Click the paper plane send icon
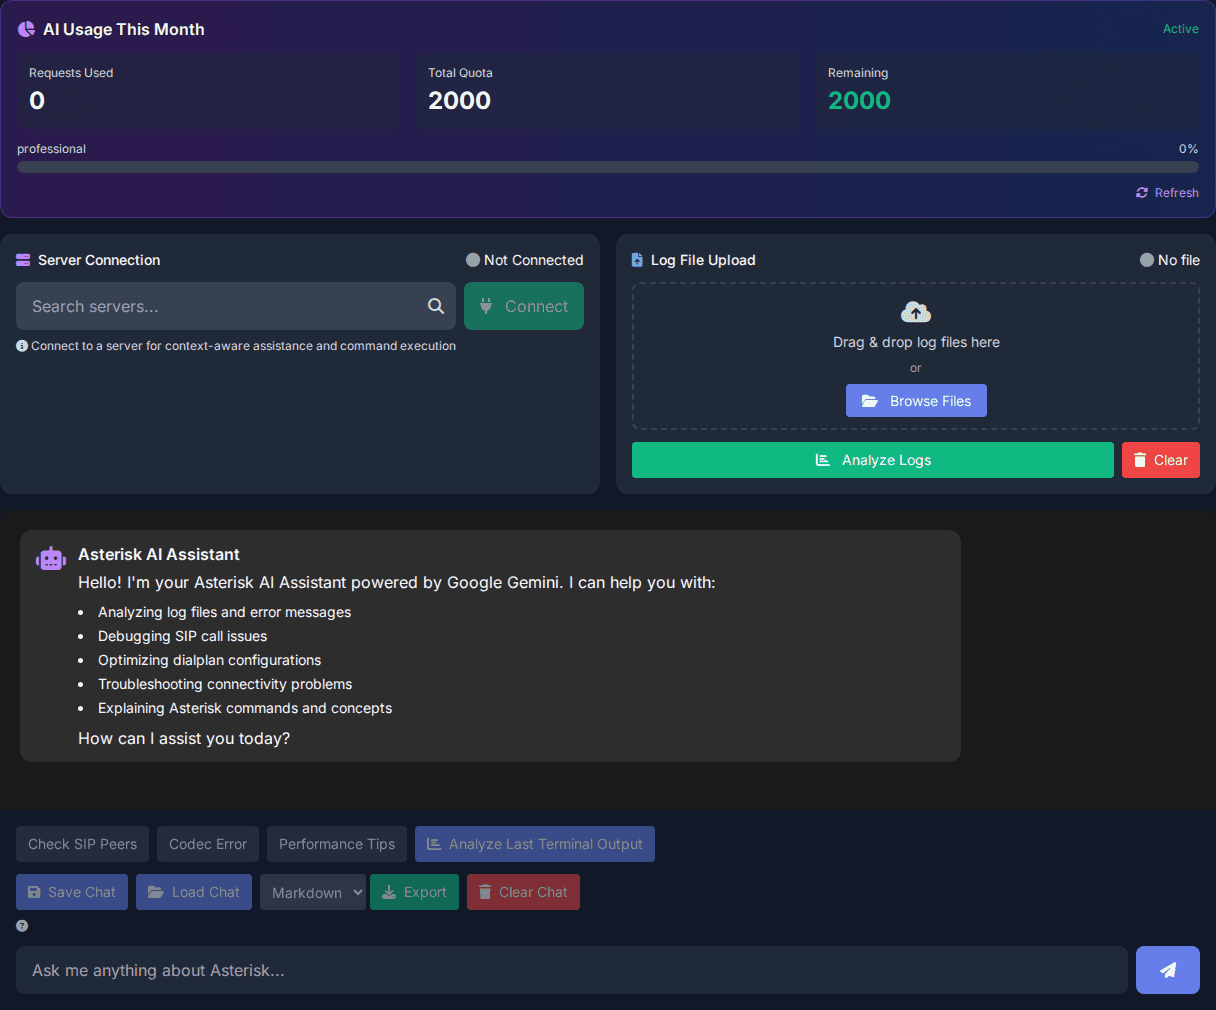This screenshot has width=1216, height=1010. tap(1167, 969)
